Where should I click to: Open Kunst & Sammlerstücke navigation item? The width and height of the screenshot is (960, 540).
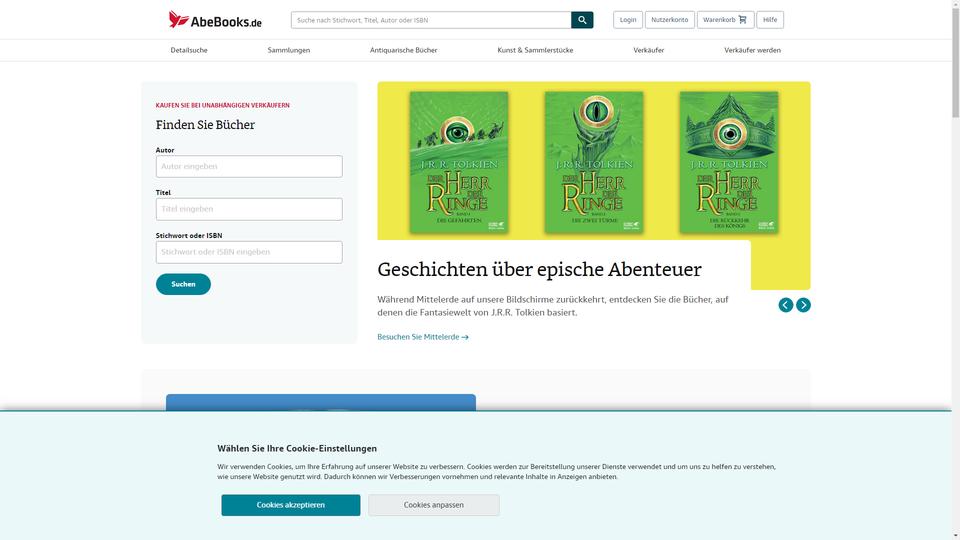tap(535, 50)
